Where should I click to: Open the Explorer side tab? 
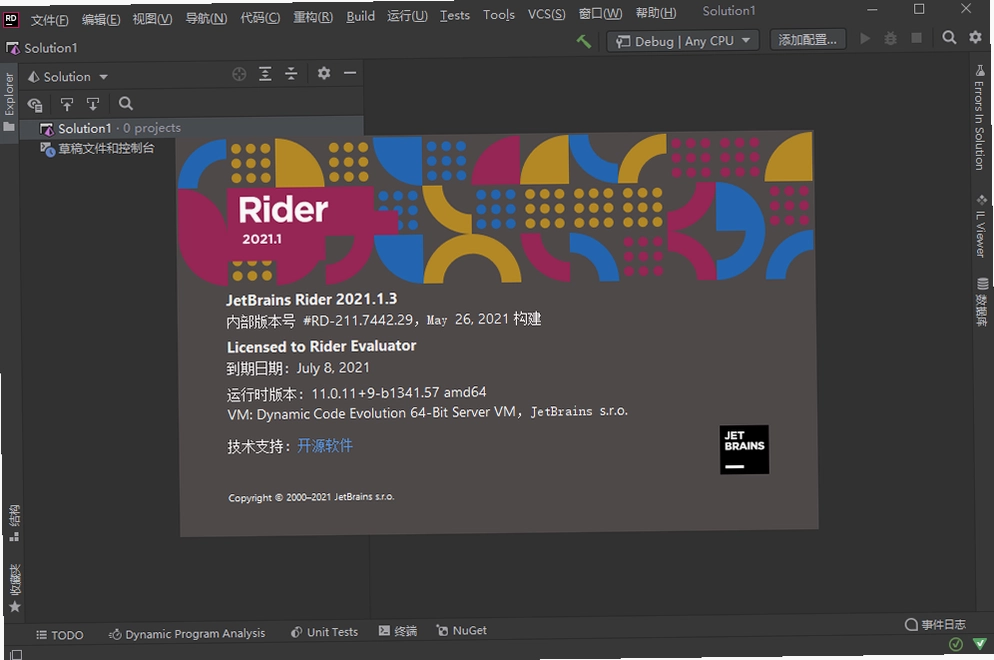tap(9, 101)
